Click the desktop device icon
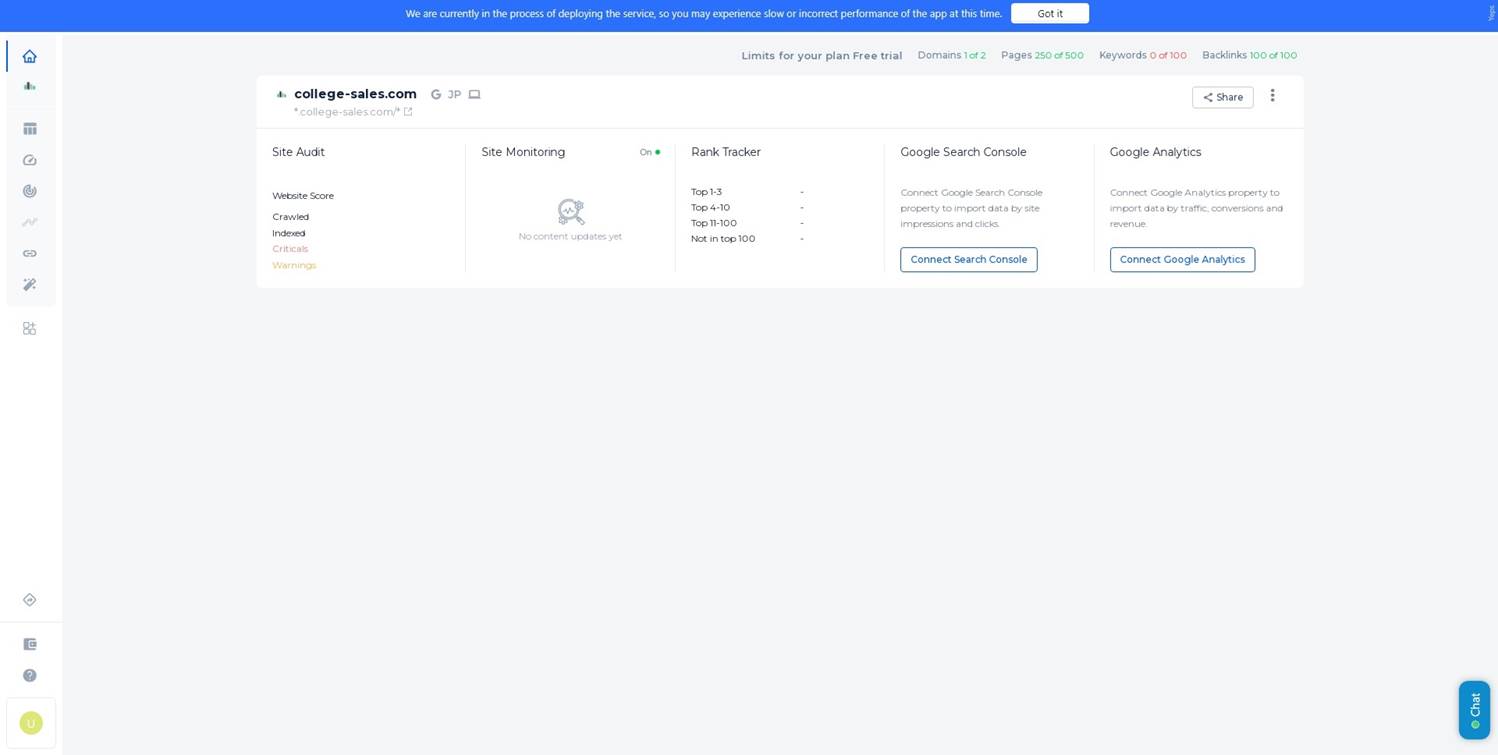The width and height of the screenshot is (1498, 755). click(x=474, y=94)
